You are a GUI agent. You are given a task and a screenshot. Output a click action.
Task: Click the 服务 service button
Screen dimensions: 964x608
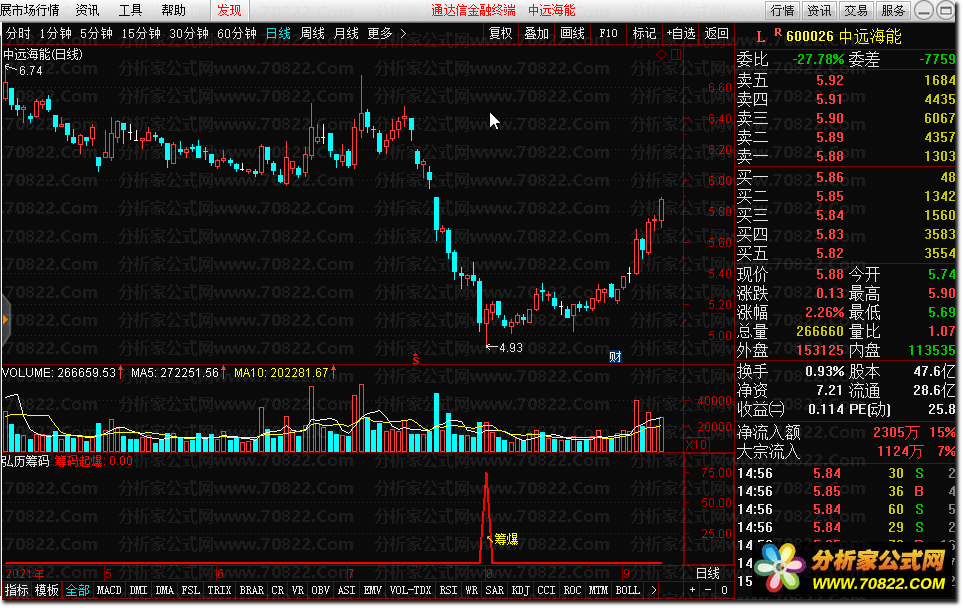click(893, 10)
